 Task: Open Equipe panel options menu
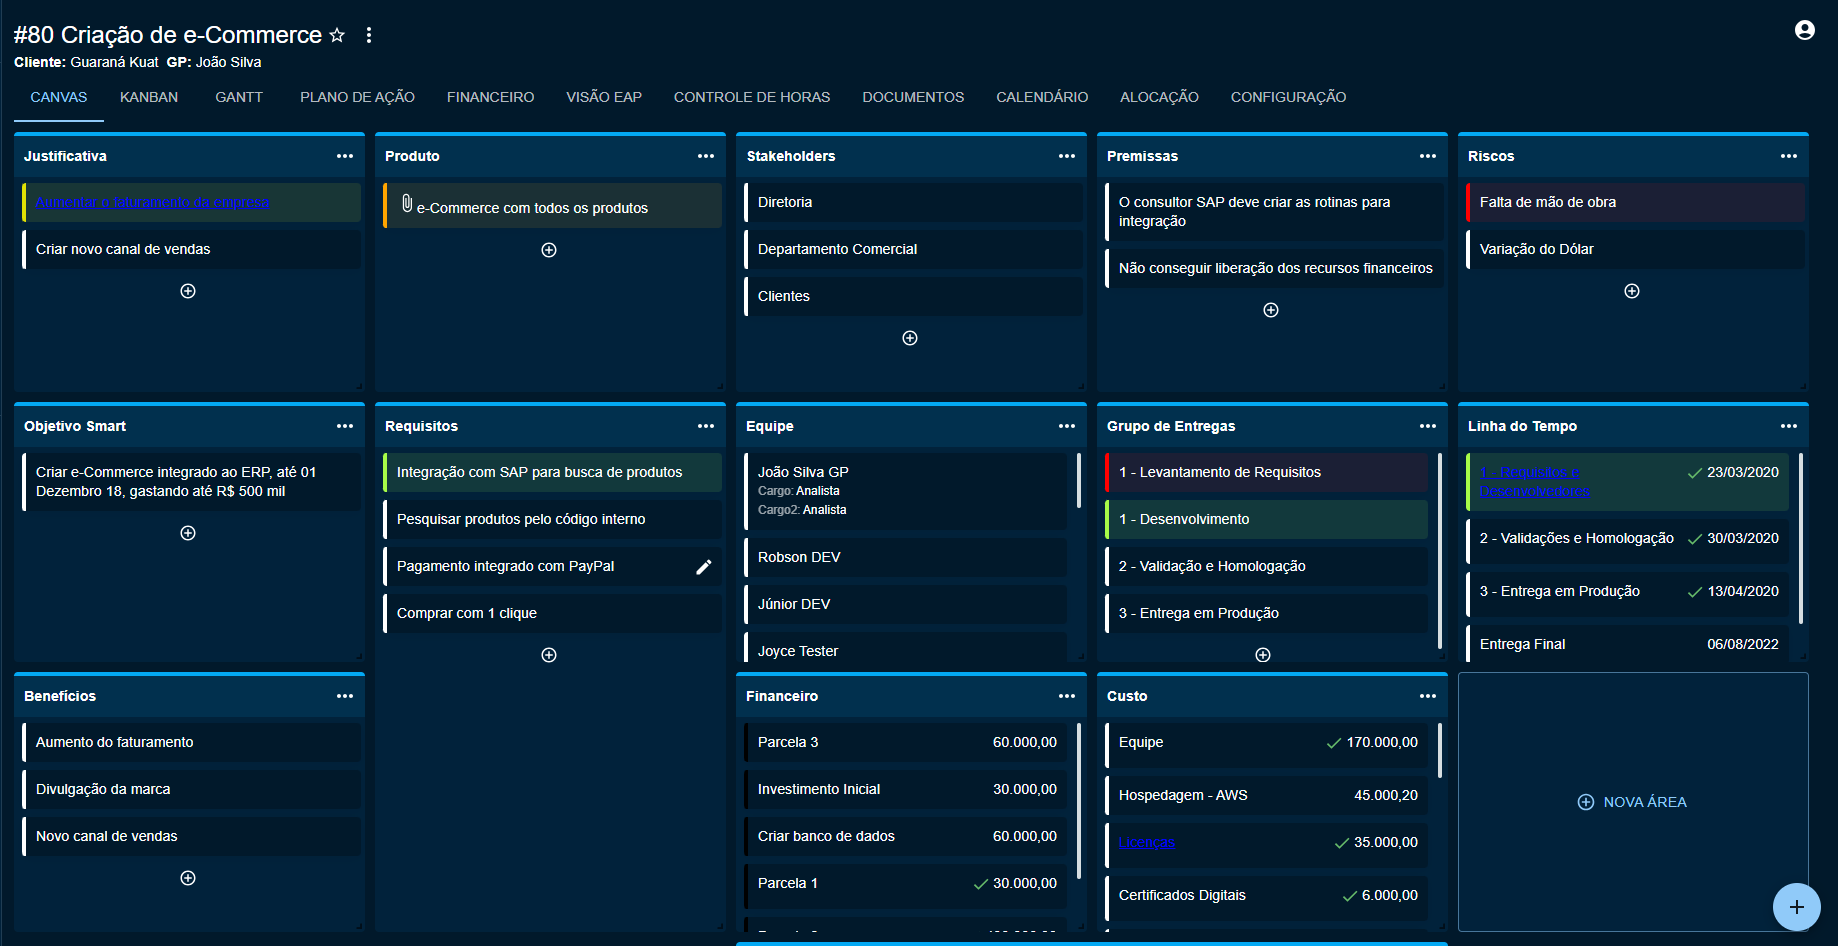[1067, 426]
